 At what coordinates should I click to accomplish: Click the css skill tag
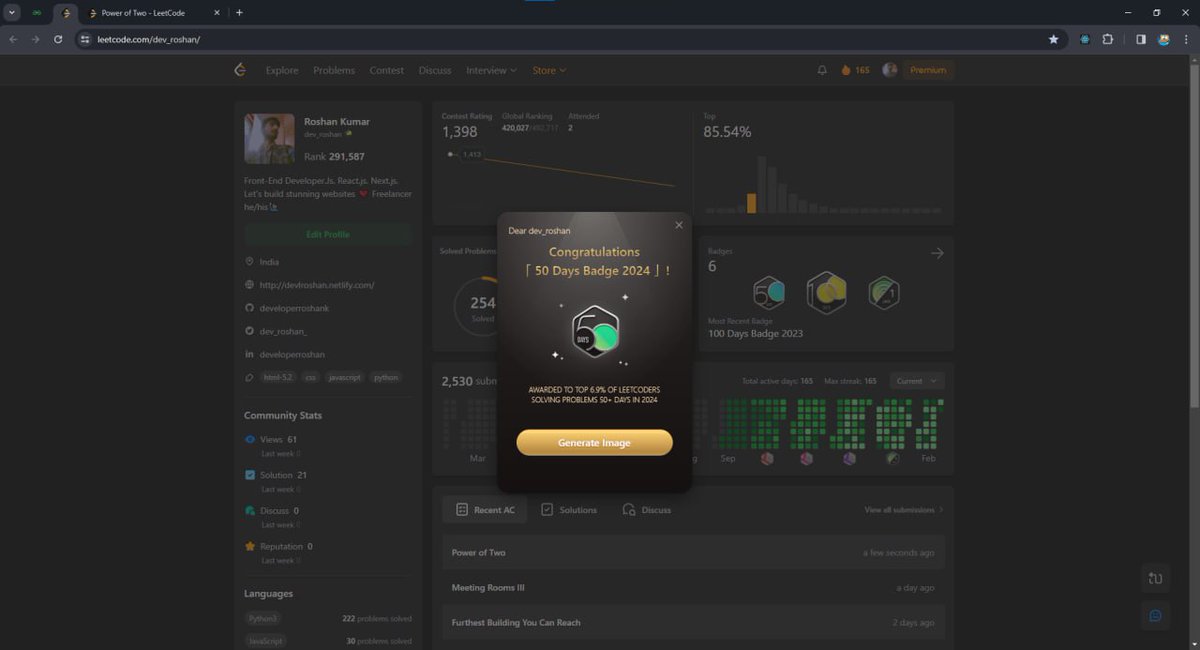(x=310, y=378)
